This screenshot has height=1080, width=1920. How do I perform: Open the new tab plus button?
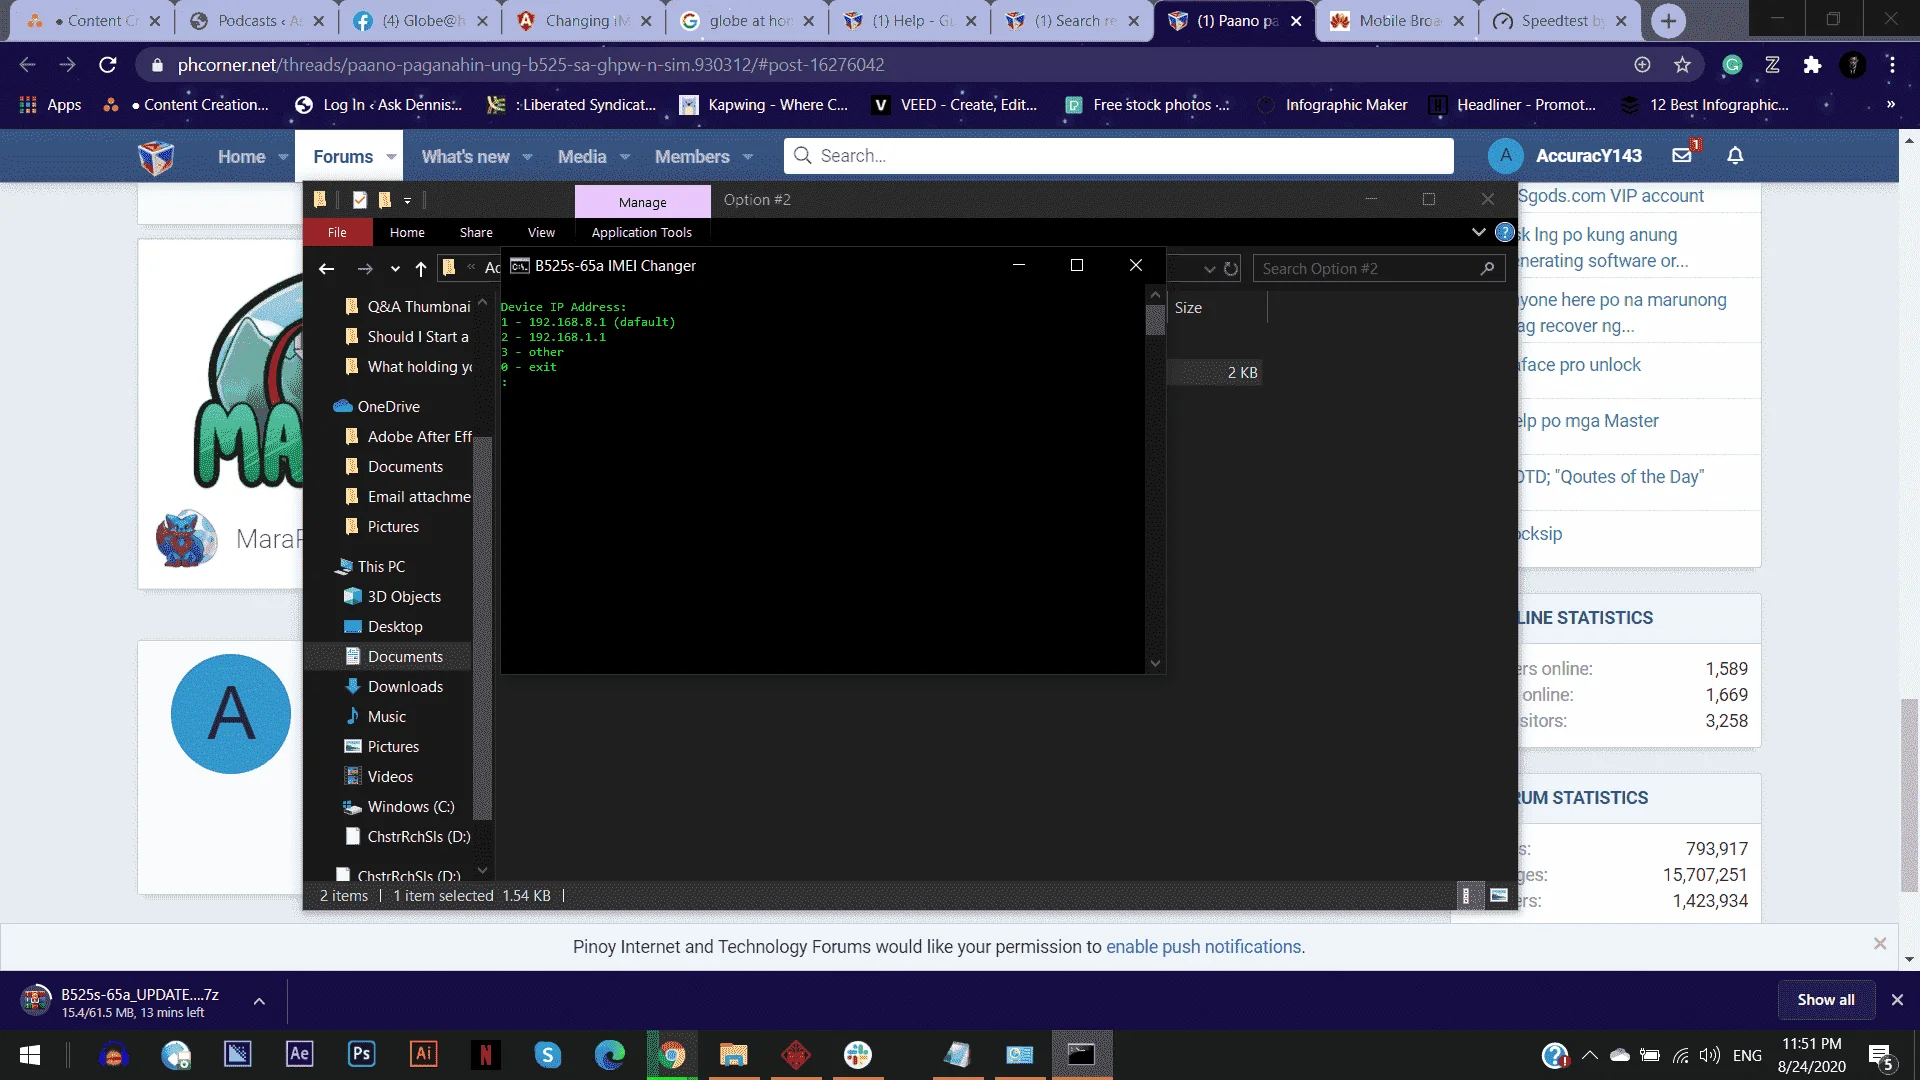(x=1668, y=21)
